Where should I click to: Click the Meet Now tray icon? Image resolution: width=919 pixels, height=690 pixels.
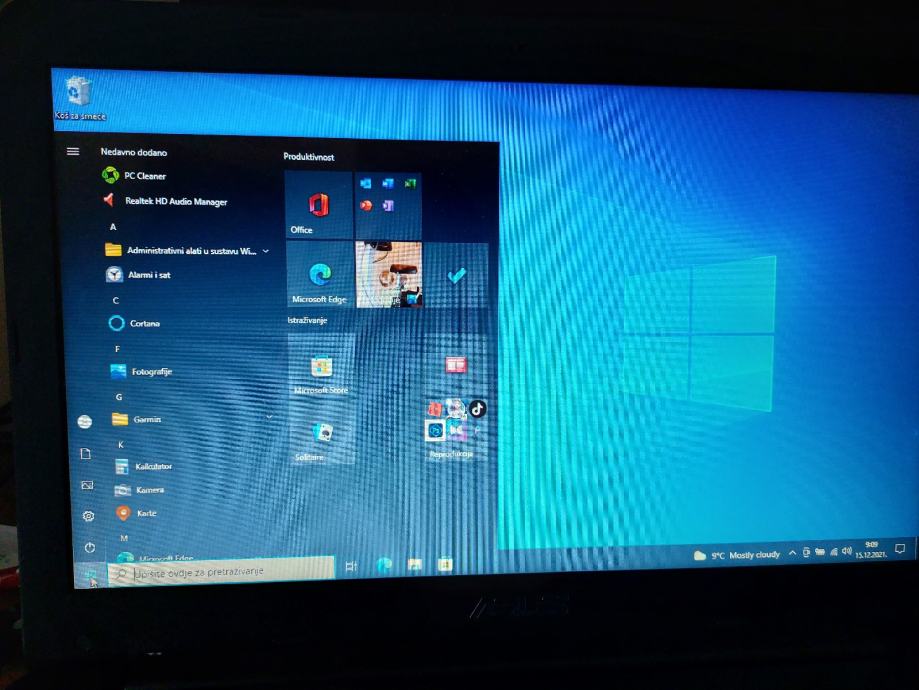coord(806,552)
